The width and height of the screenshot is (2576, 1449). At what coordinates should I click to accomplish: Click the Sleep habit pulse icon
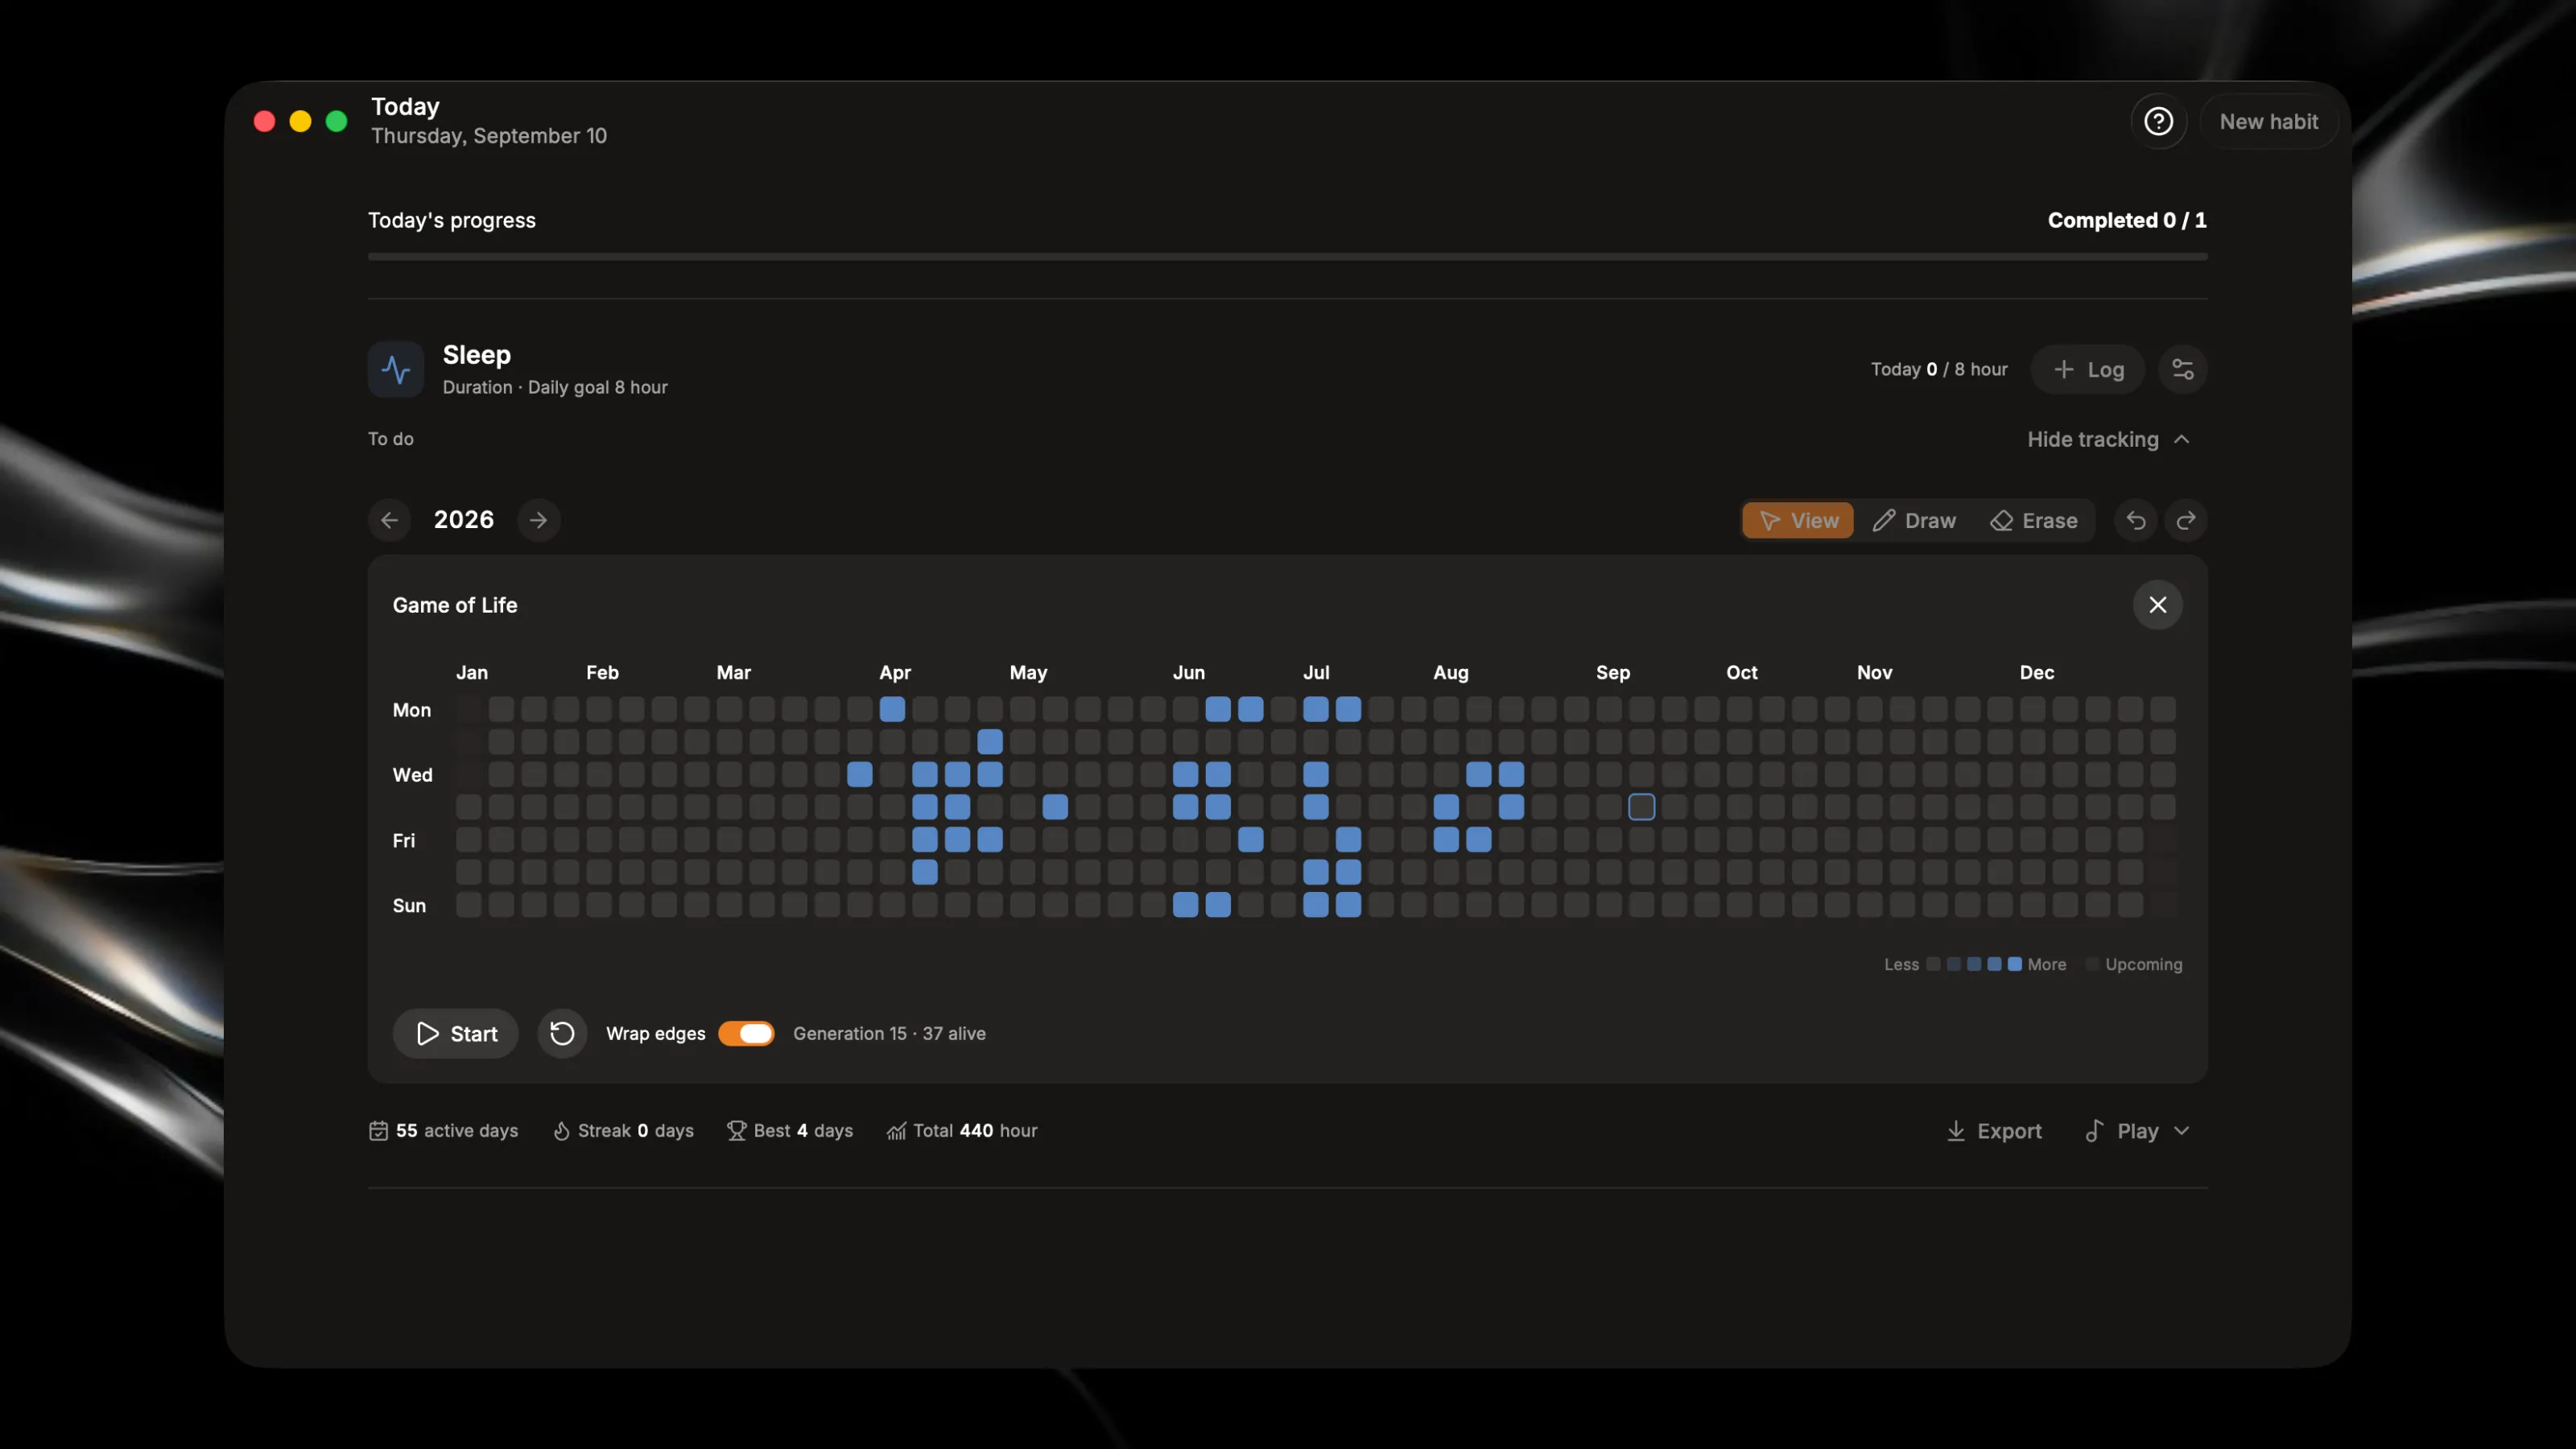[x=396, y=369]
